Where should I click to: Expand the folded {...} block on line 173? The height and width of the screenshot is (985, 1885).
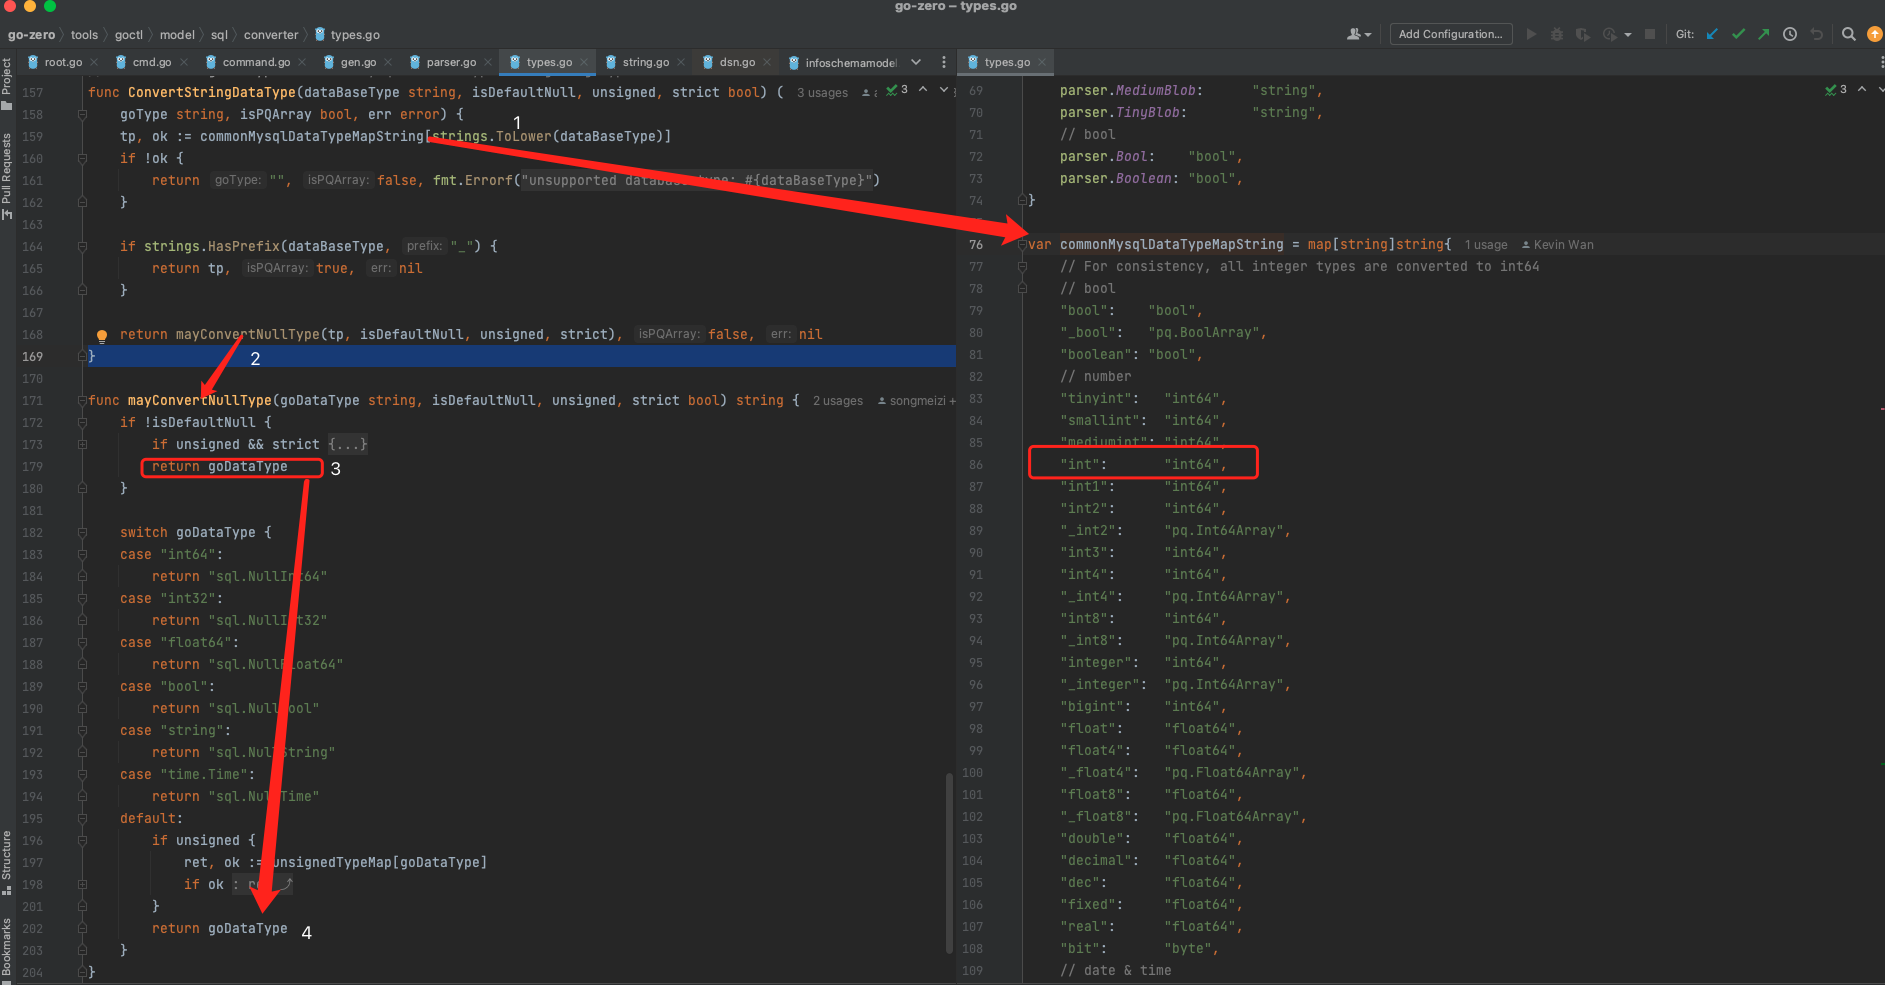[348, 444]
